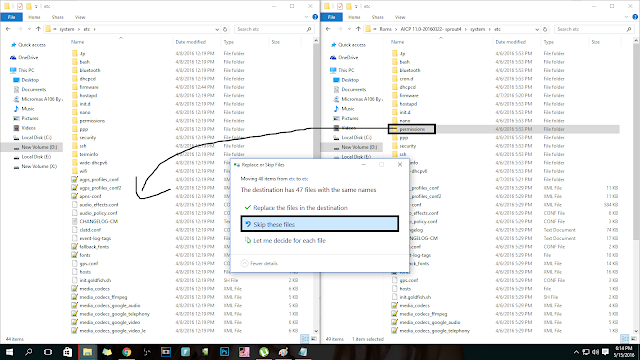Select Documents in right window's navigation pane
The height and width of the screenshot is (360, 640).
(353, 89)
